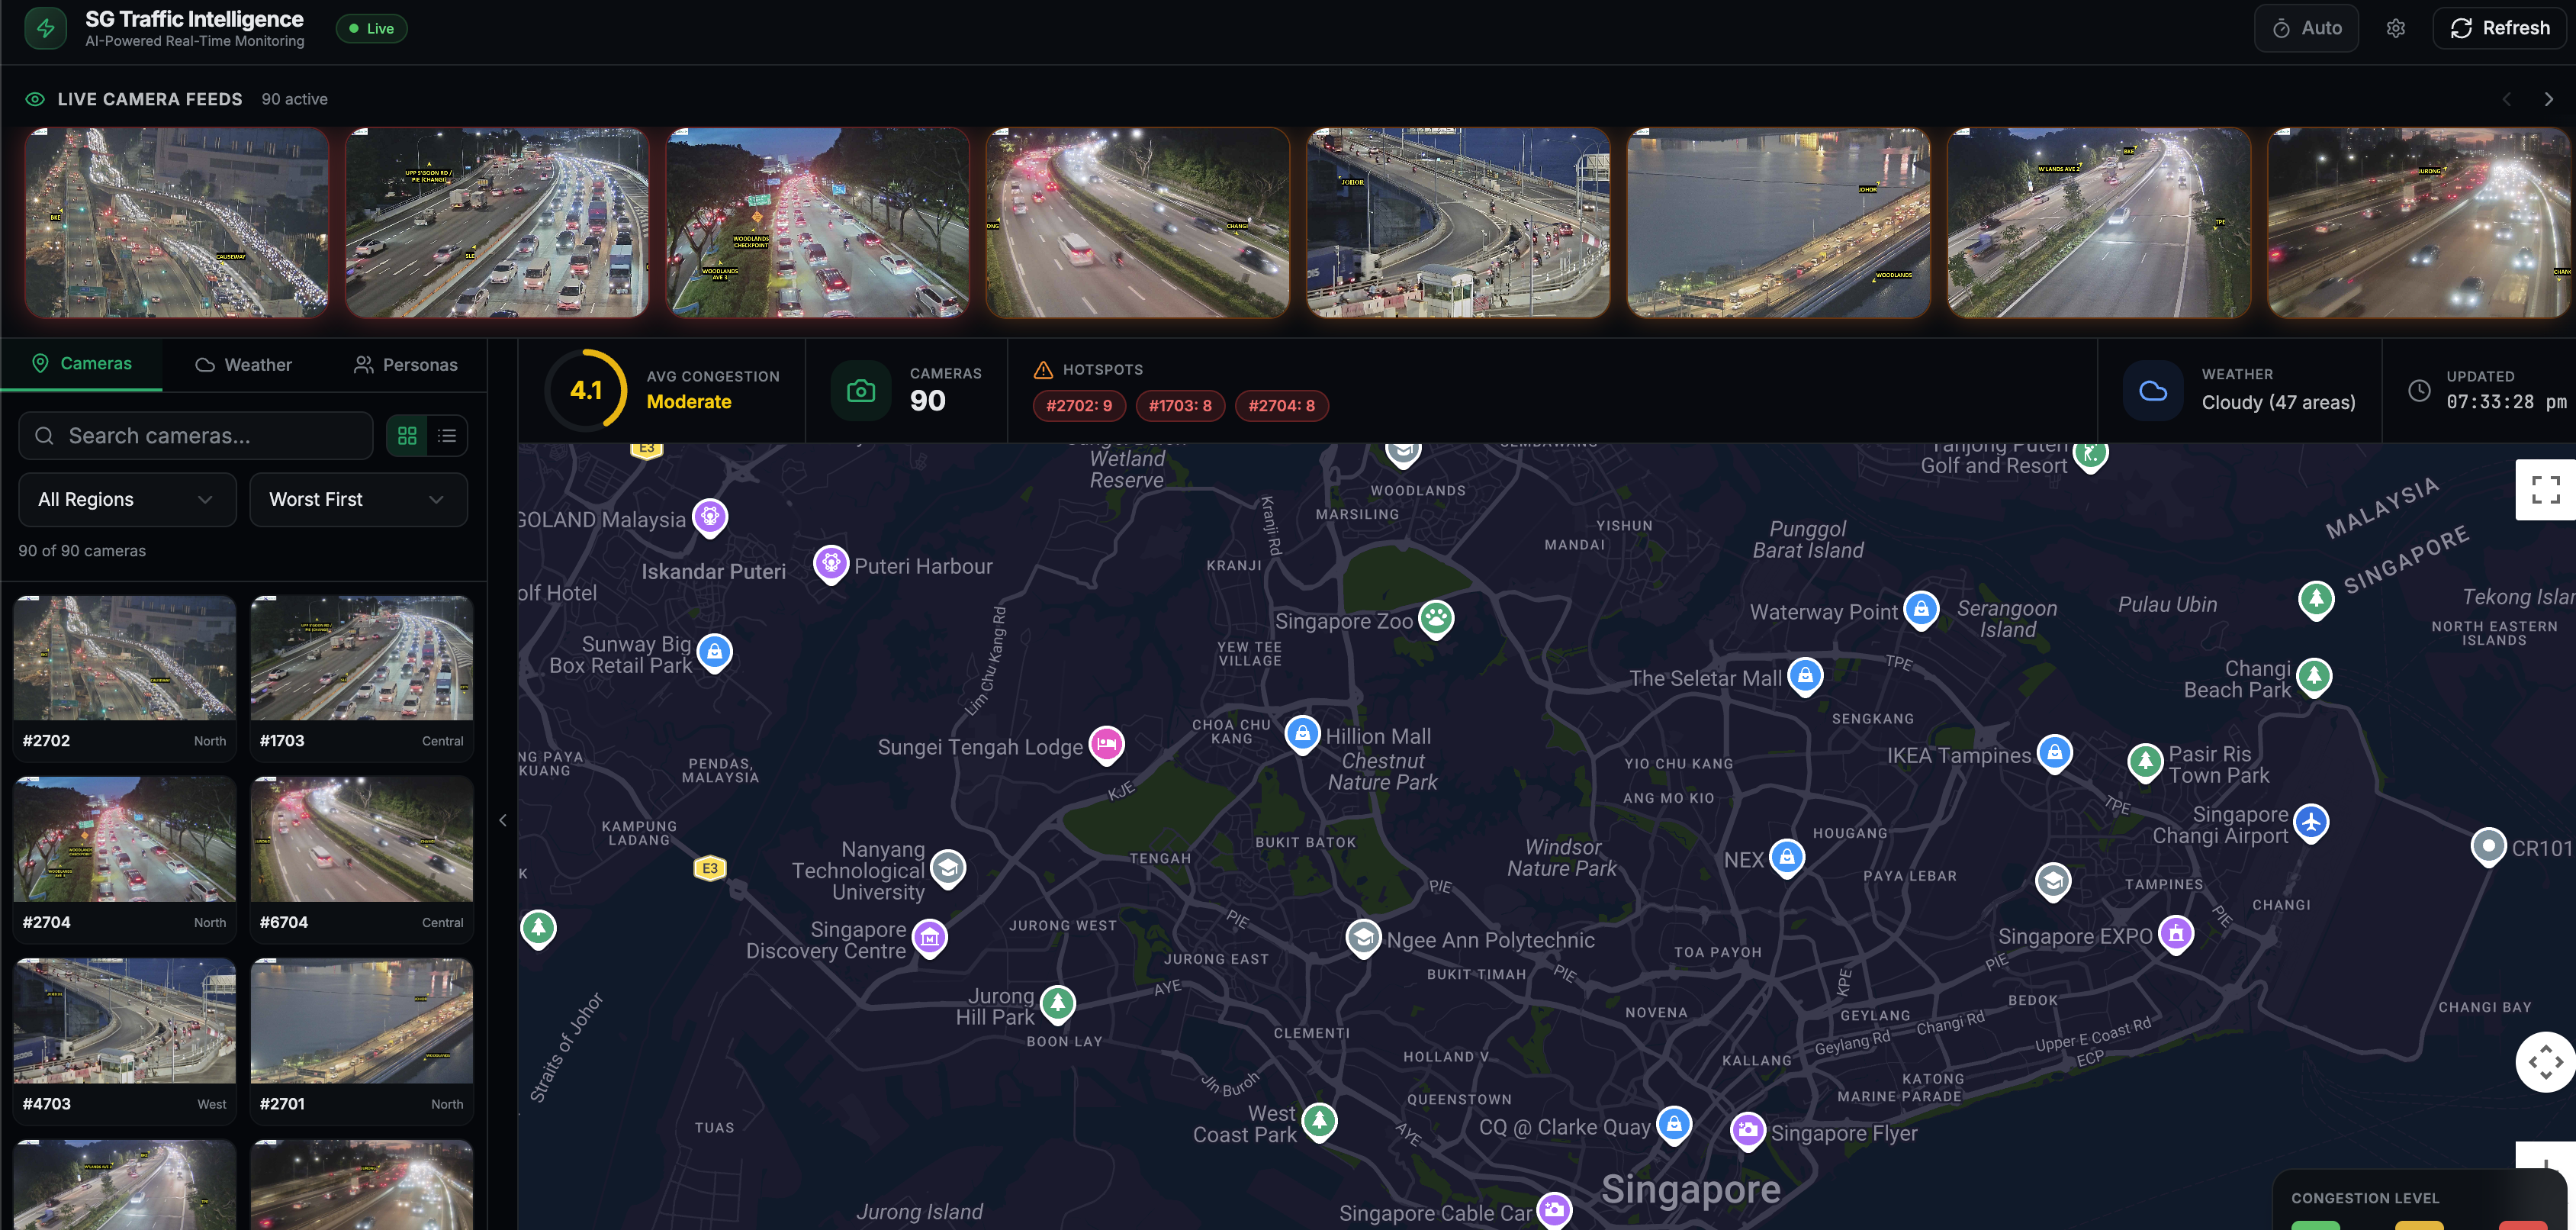Click the IKEA Tampines marker
This screenshot has height=1230, width=2576.
coord(2054,753)
